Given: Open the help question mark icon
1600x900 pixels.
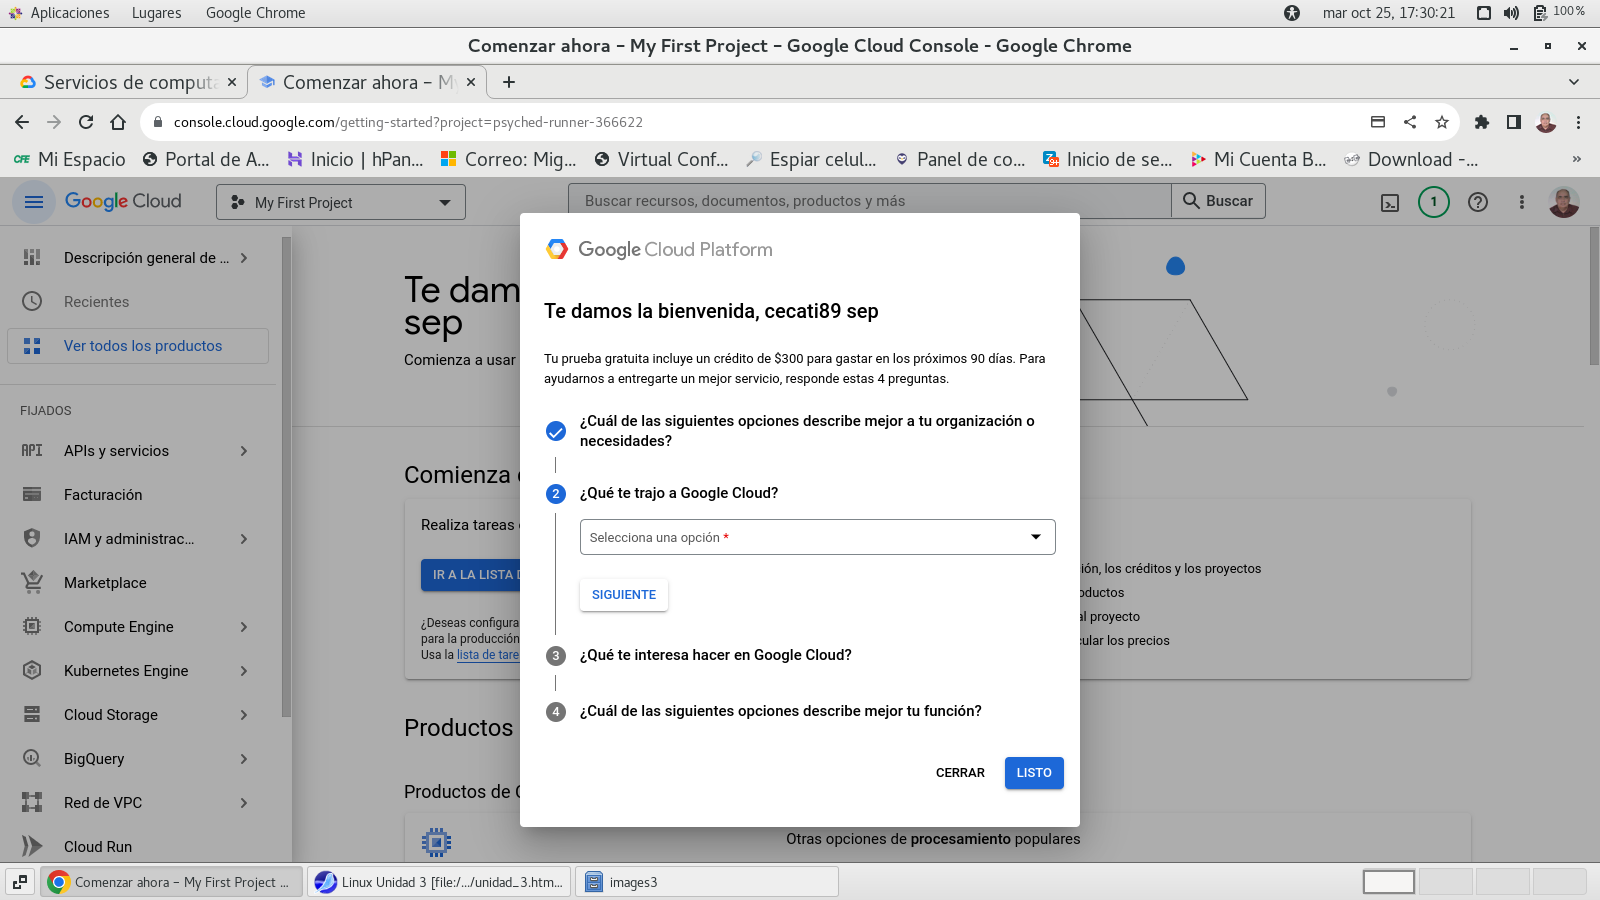Looking at the screenshot, I should (1477, 202).
